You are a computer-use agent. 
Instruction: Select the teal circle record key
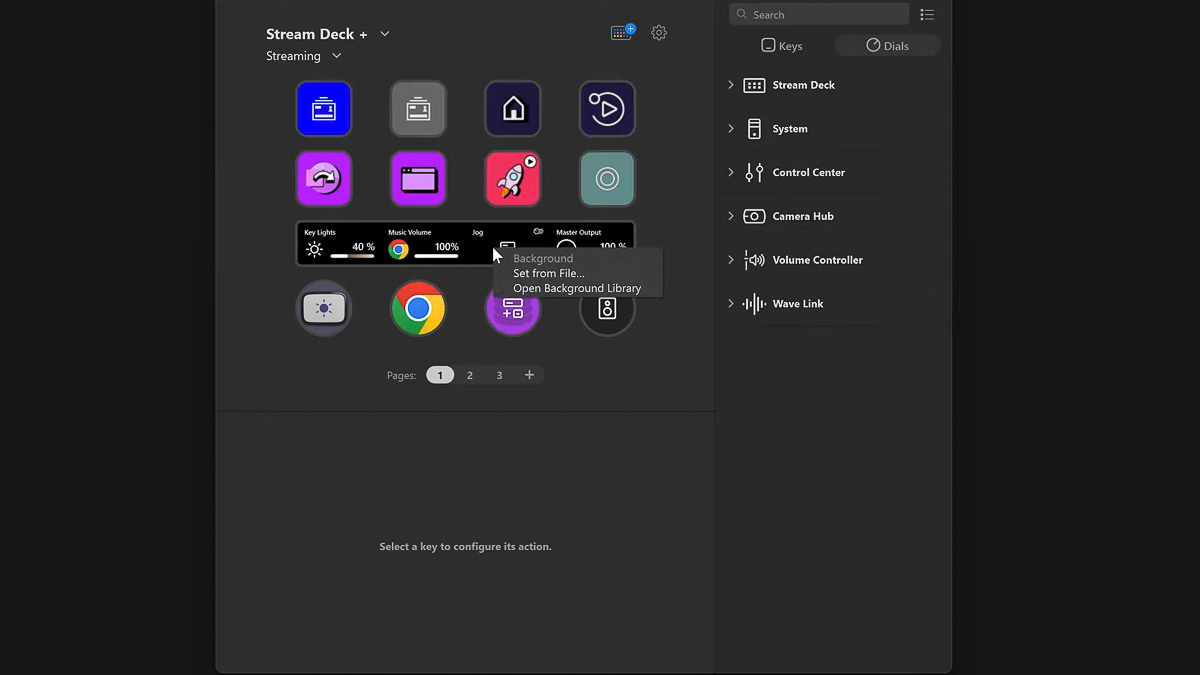[607, 179]
